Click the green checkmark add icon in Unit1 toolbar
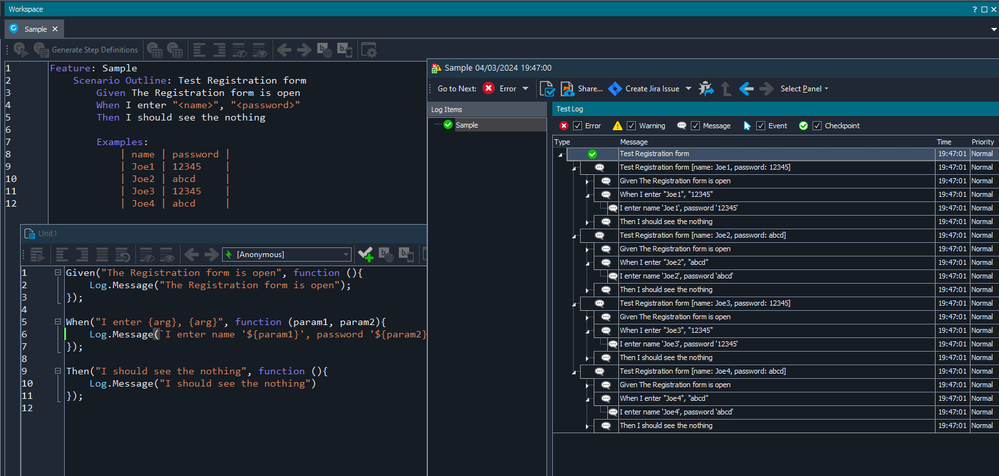Viewport: 999px width, 476px height. click(x=366, y=254)
